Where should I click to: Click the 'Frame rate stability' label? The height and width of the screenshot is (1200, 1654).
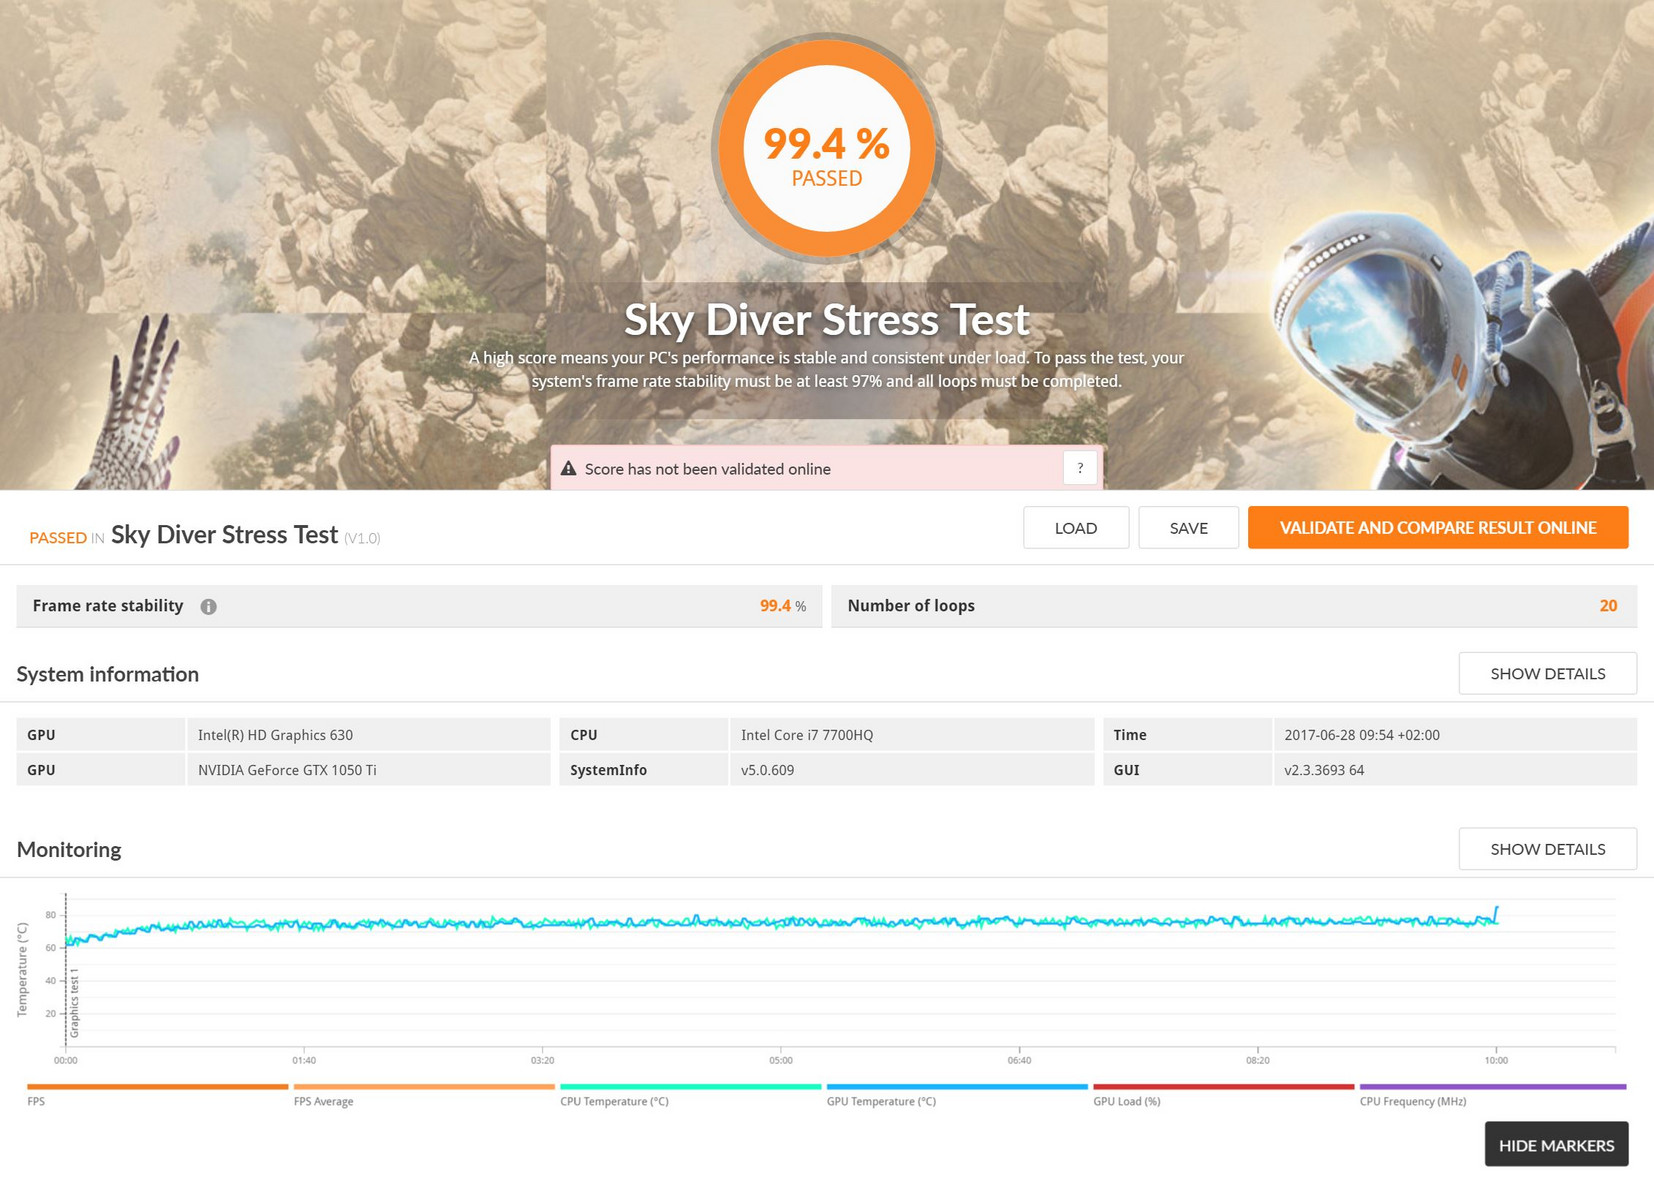pos(108,606)
